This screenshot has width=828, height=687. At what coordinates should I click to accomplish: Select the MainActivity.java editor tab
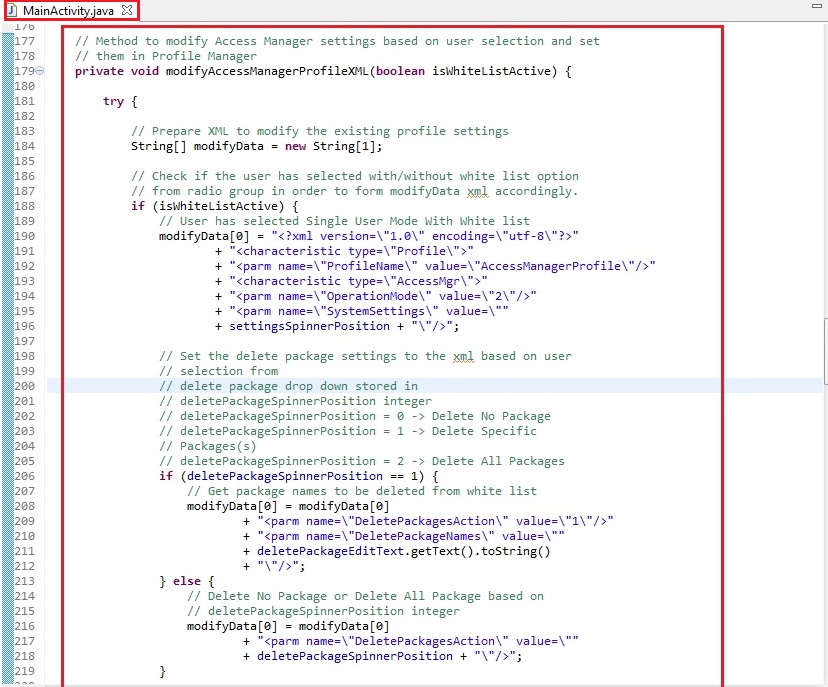tap(70, 9)
